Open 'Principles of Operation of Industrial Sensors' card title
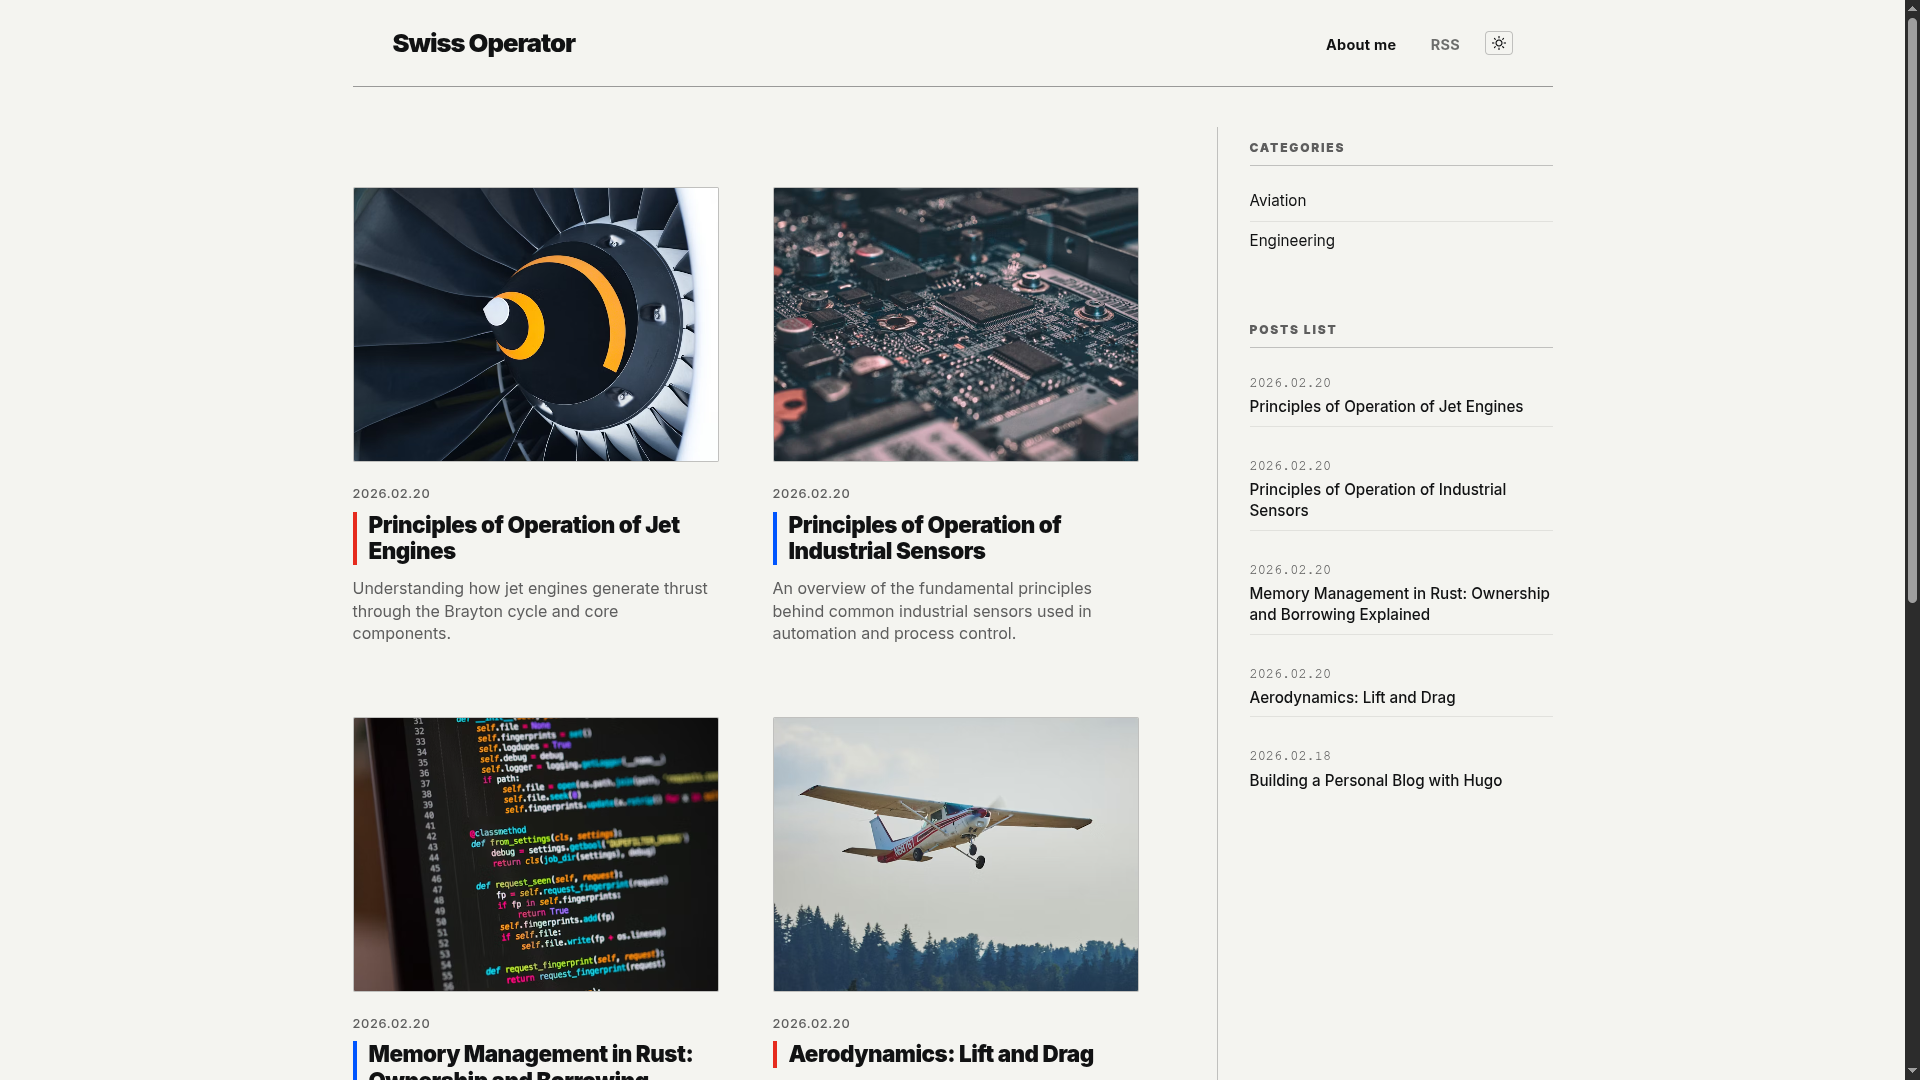 [923, 538]
